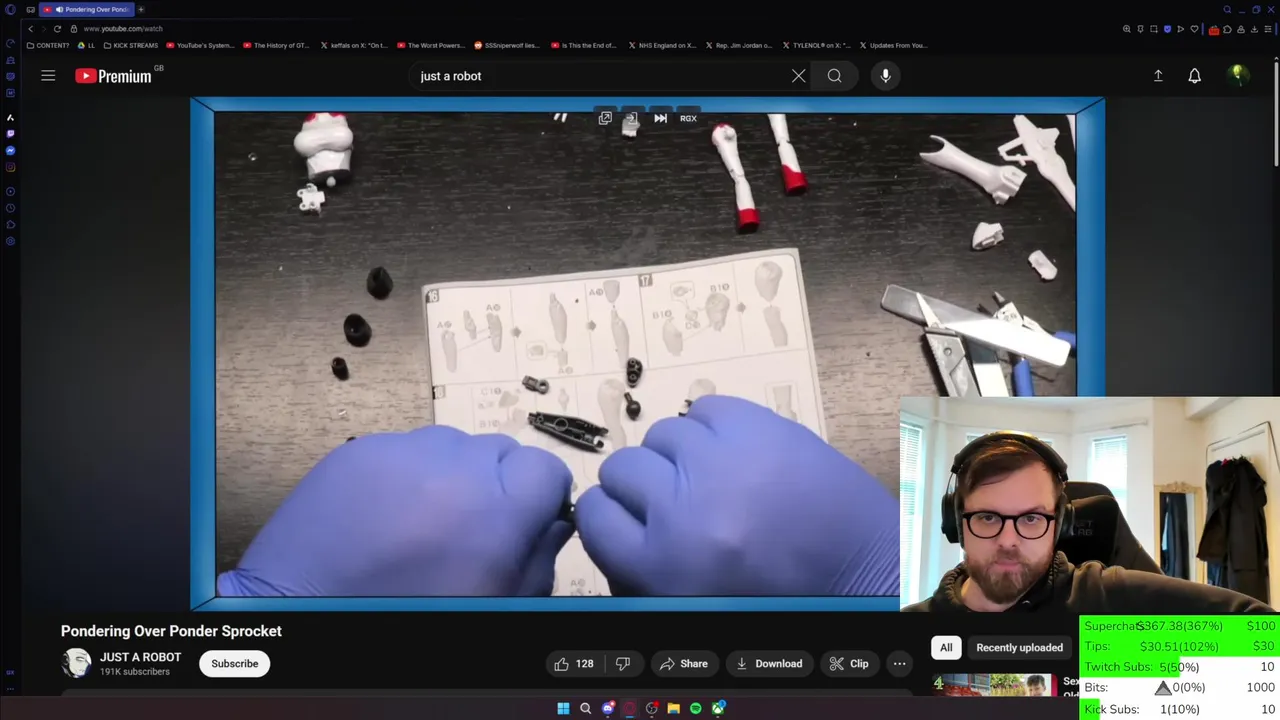
Task: Download the video
Action: click(769, 664)
